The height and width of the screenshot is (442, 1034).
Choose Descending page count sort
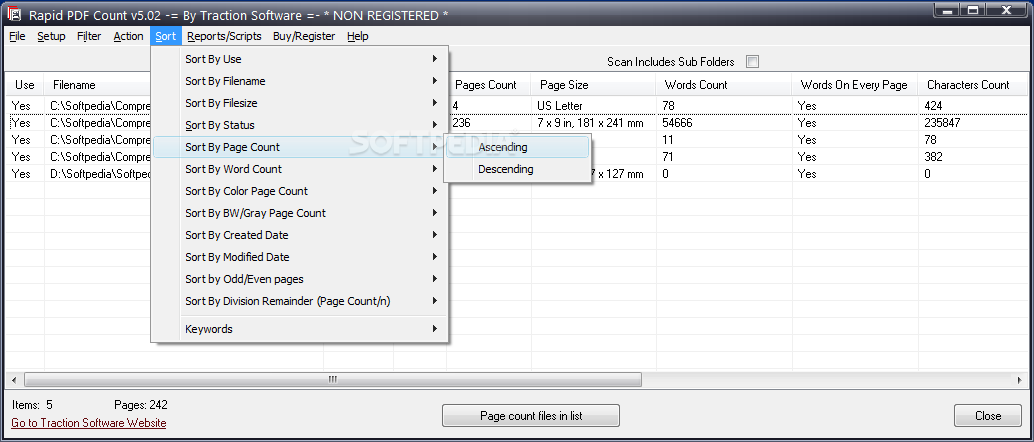pos(517,169)
